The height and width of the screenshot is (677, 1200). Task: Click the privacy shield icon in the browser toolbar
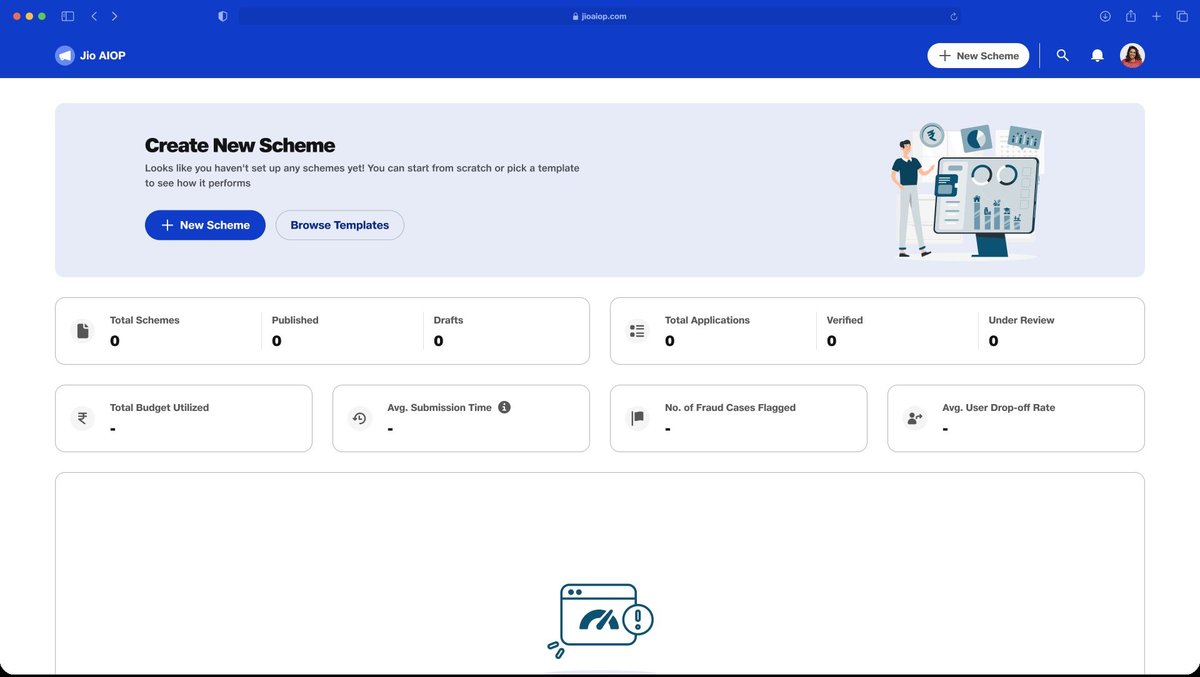point(222,16)
